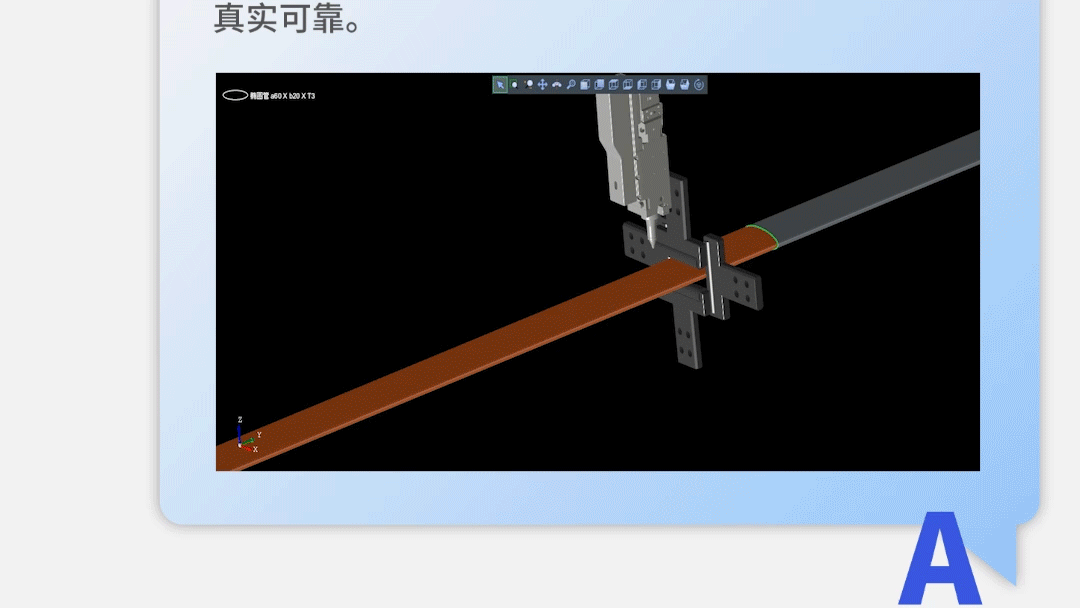Pick the last cube icon before bucket icons
Viewport: 1080px width, 608px height.
(656, 85)
